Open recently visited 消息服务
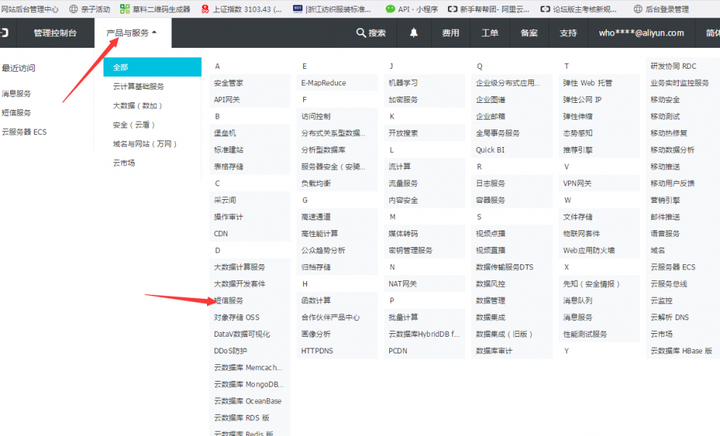The height and width of the screenshot is (436, 720). click(x=16, y=94)
